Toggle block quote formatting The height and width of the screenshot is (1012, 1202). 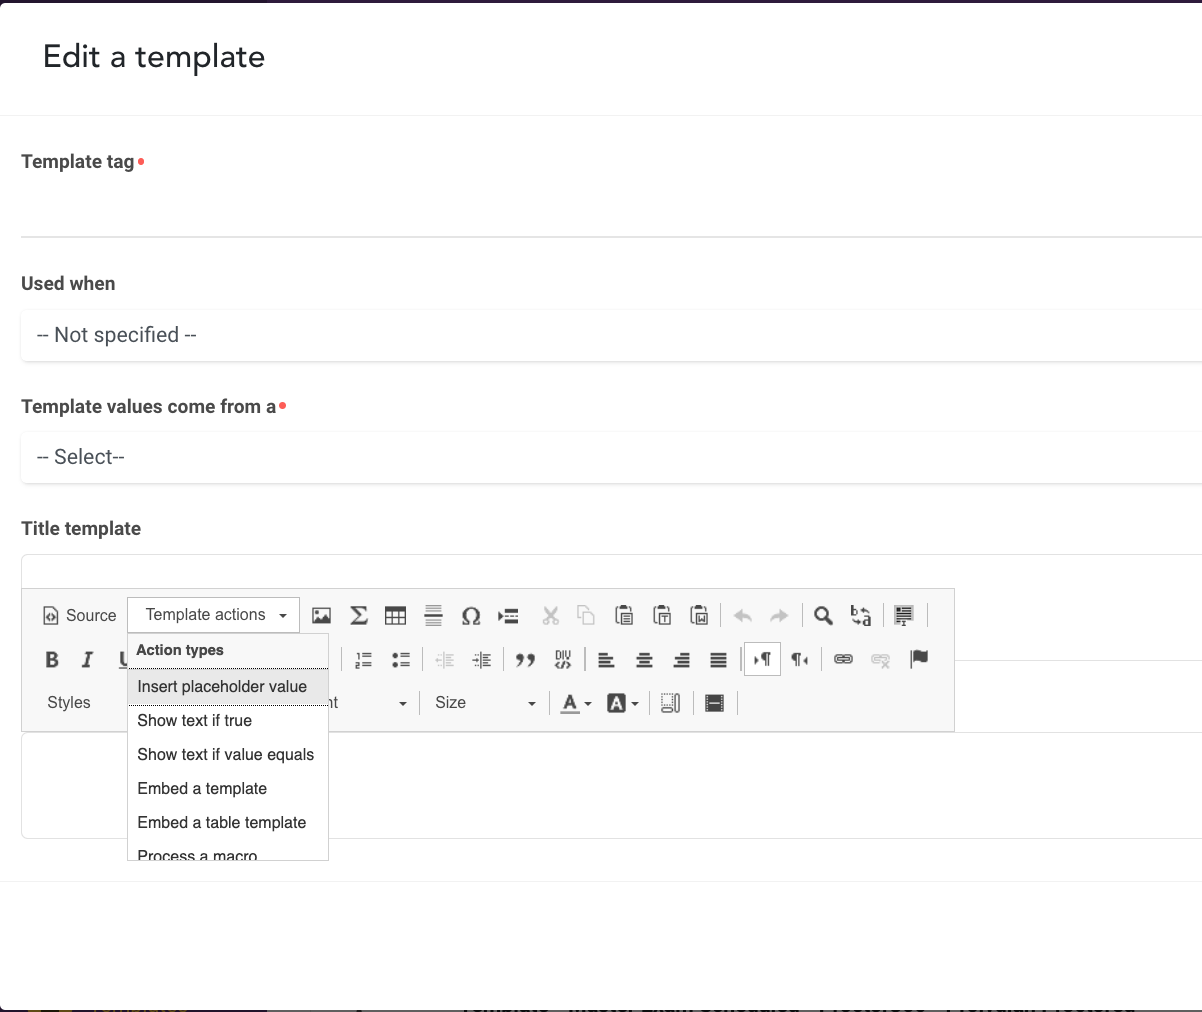(x=525, y=659)
